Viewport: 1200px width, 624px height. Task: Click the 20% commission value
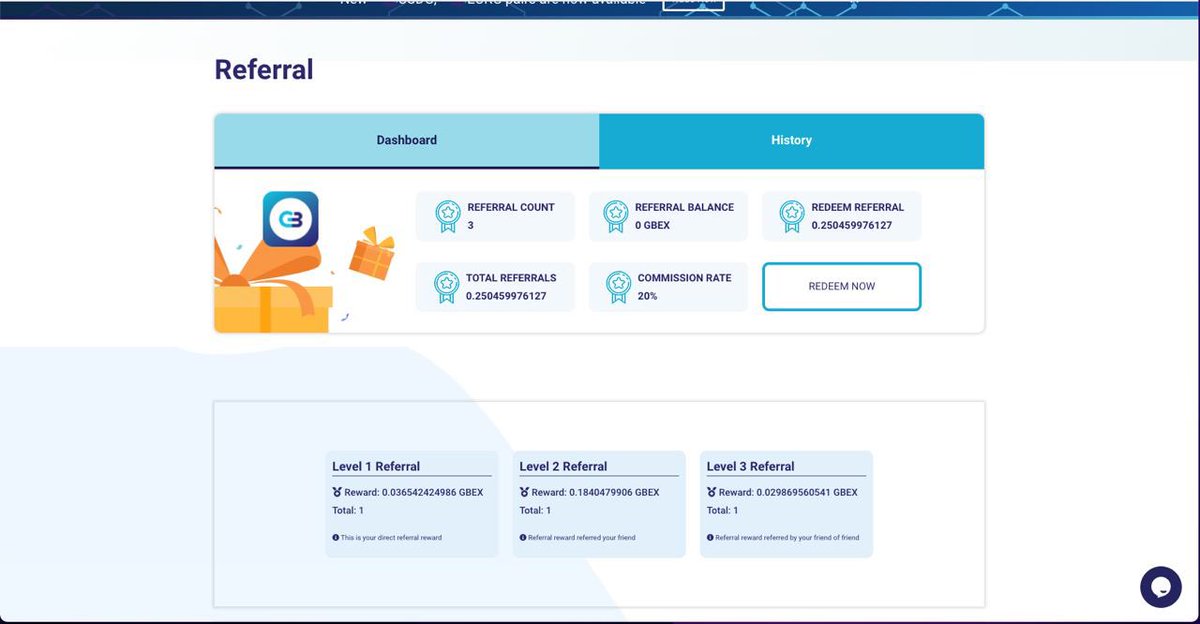[x=647, y=296]
